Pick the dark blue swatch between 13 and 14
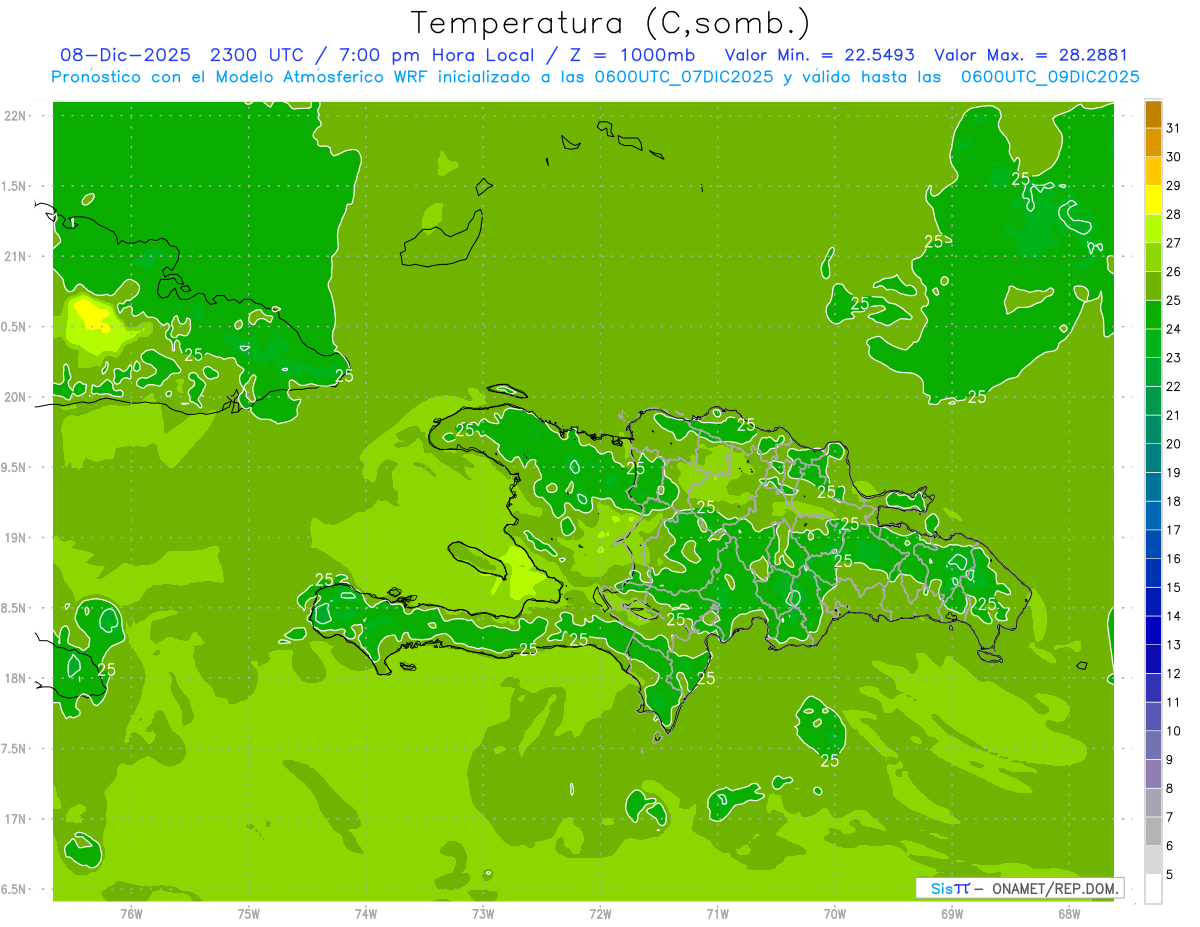1200x927 pixels. [x=1153, y=630]
